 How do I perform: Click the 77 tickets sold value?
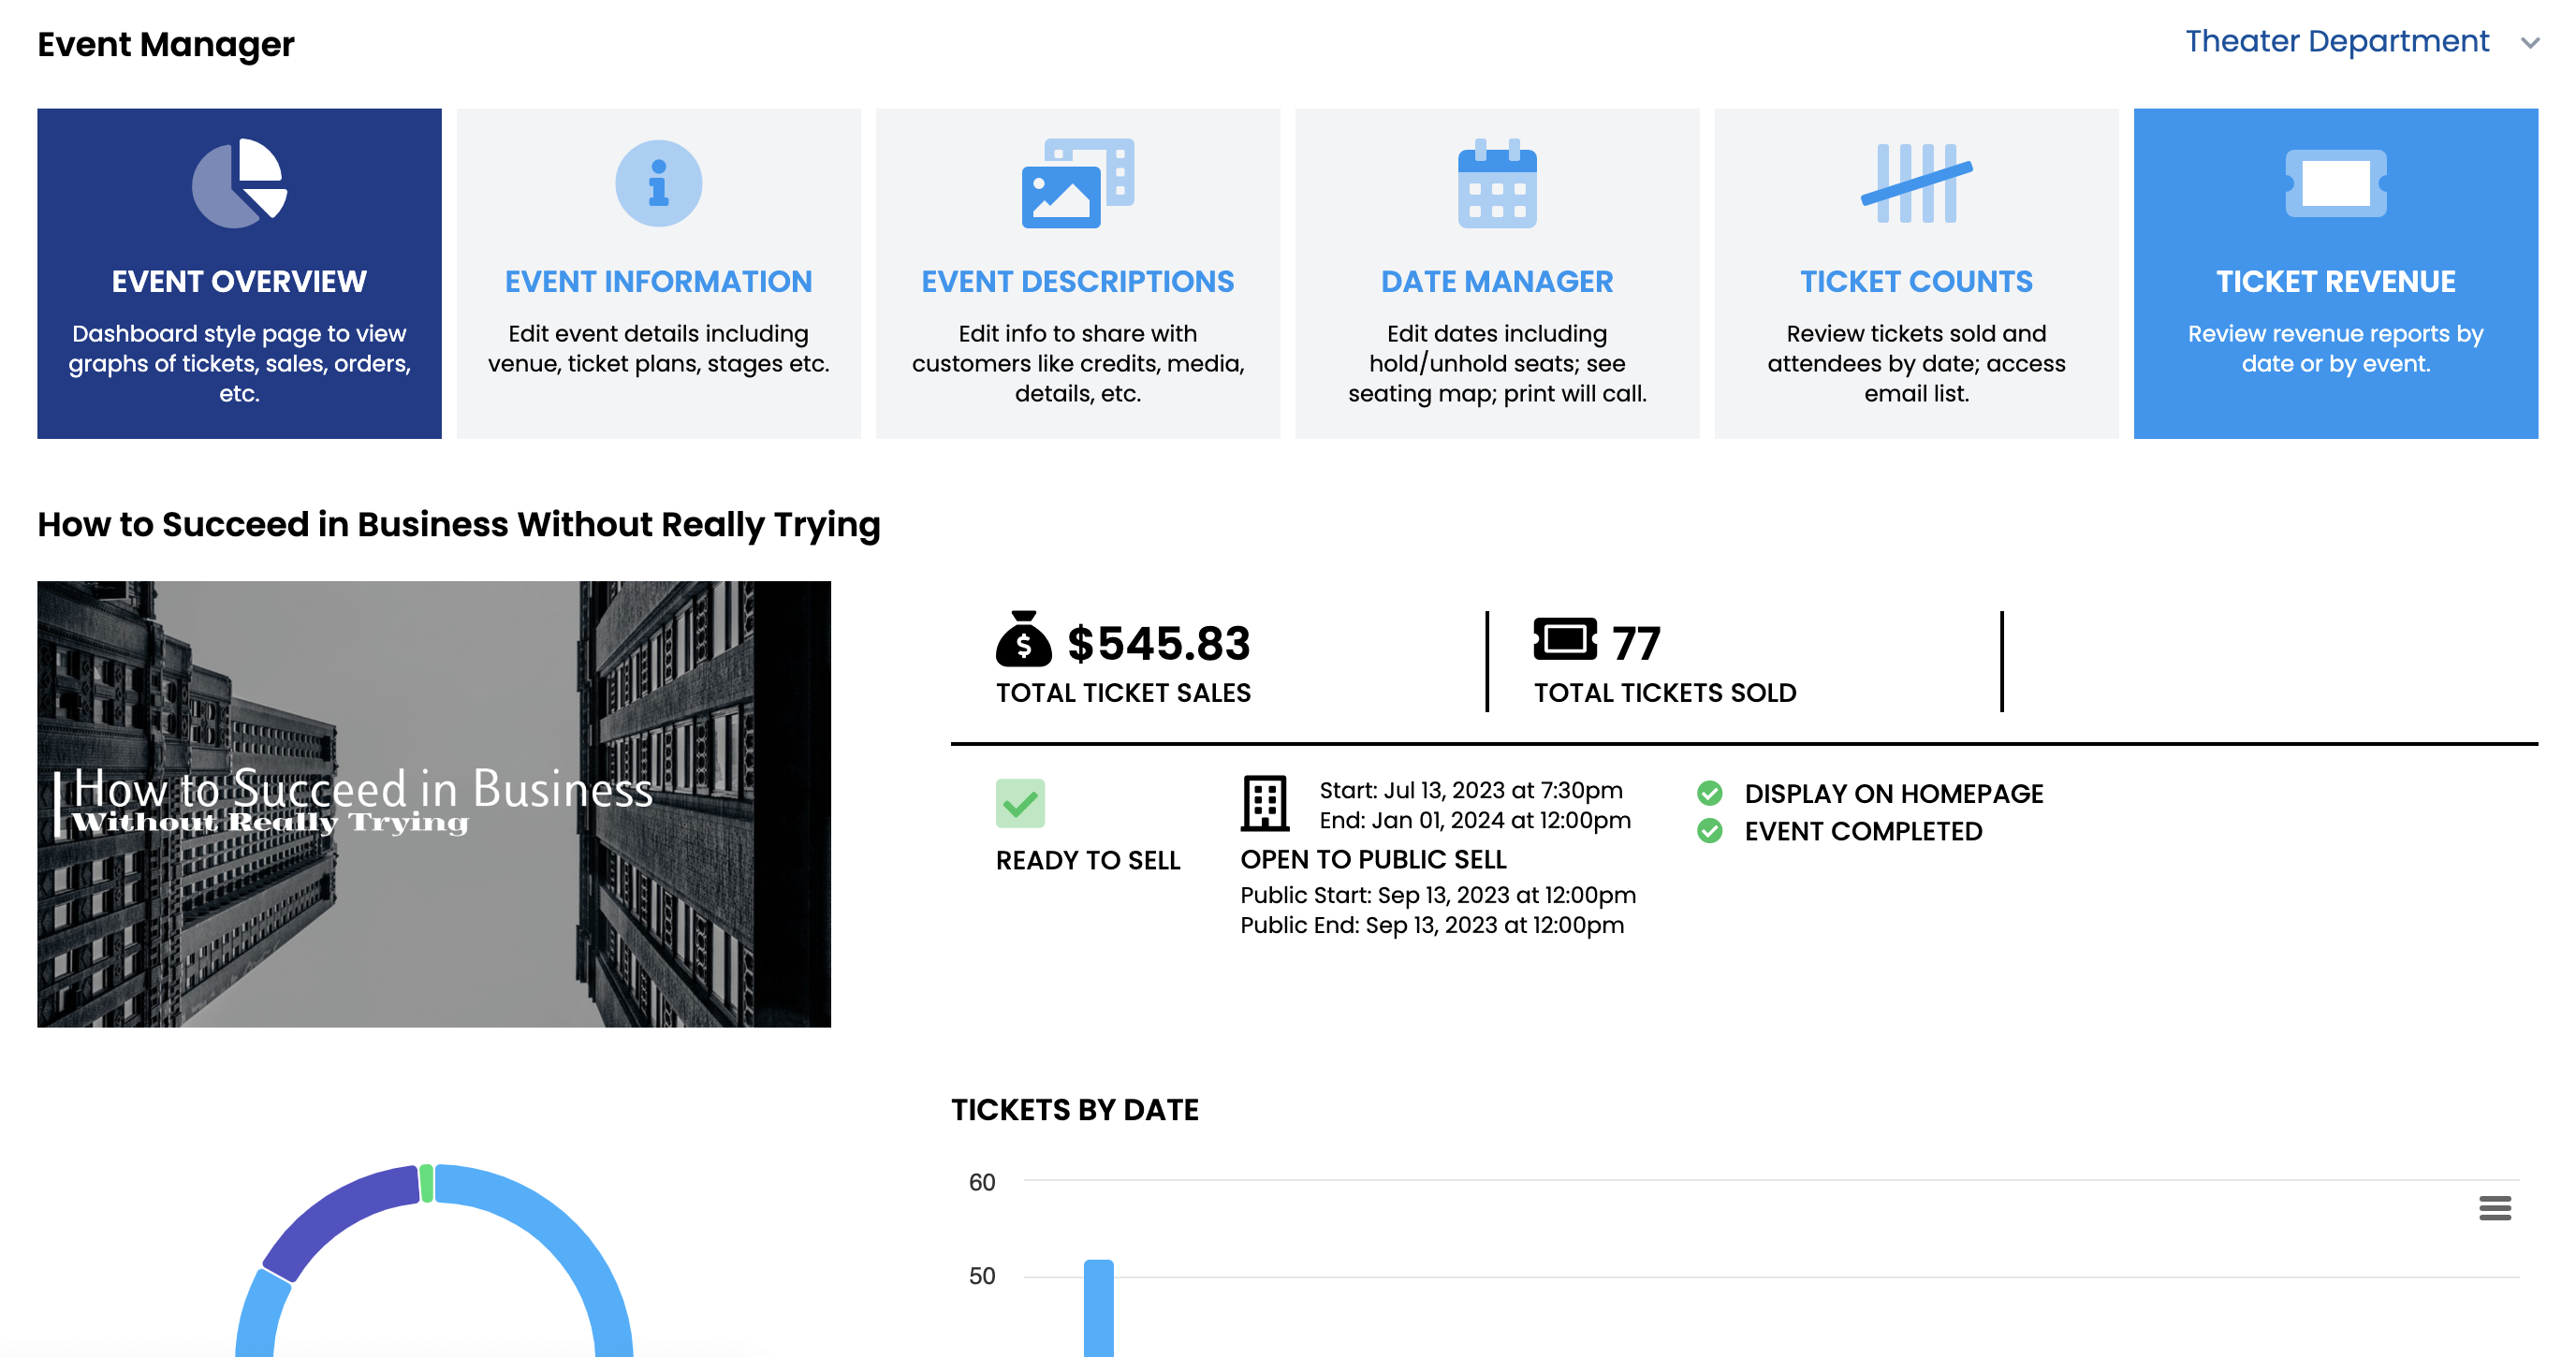pos(1636,643)
